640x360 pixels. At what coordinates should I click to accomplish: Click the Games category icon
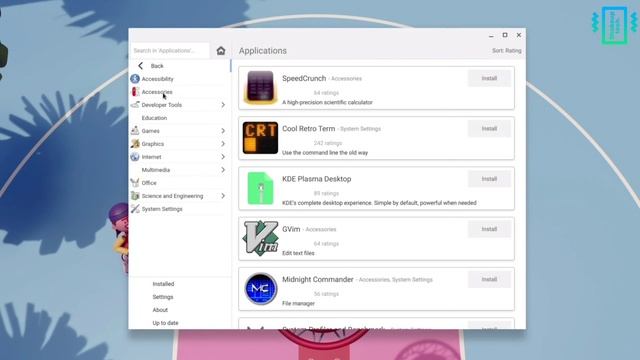coord(135,131)
